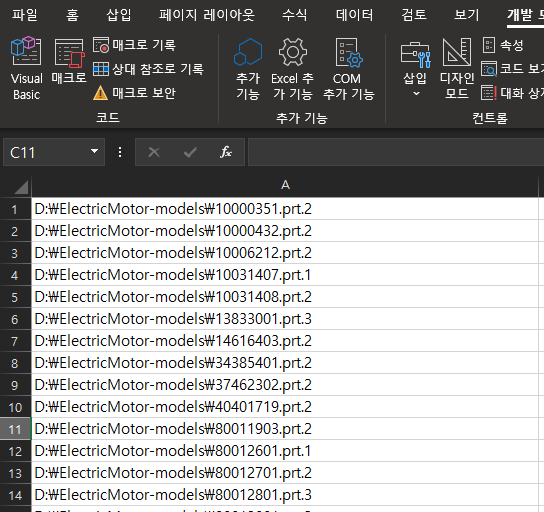This screenshot has width=544, height=512.
Task: Click the Insert Function fx button
Action: point(226,152)
